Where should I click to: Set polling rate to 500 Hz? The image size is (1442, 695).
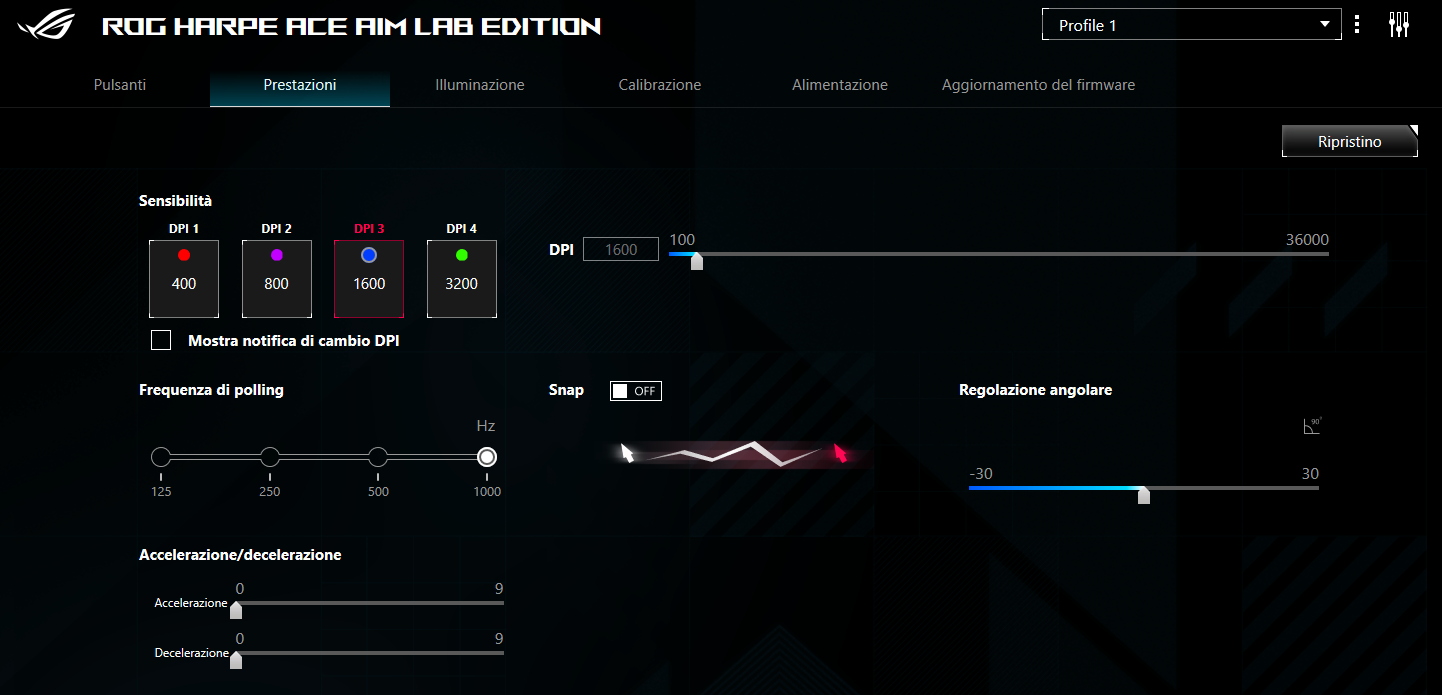[x=378, y=457]
